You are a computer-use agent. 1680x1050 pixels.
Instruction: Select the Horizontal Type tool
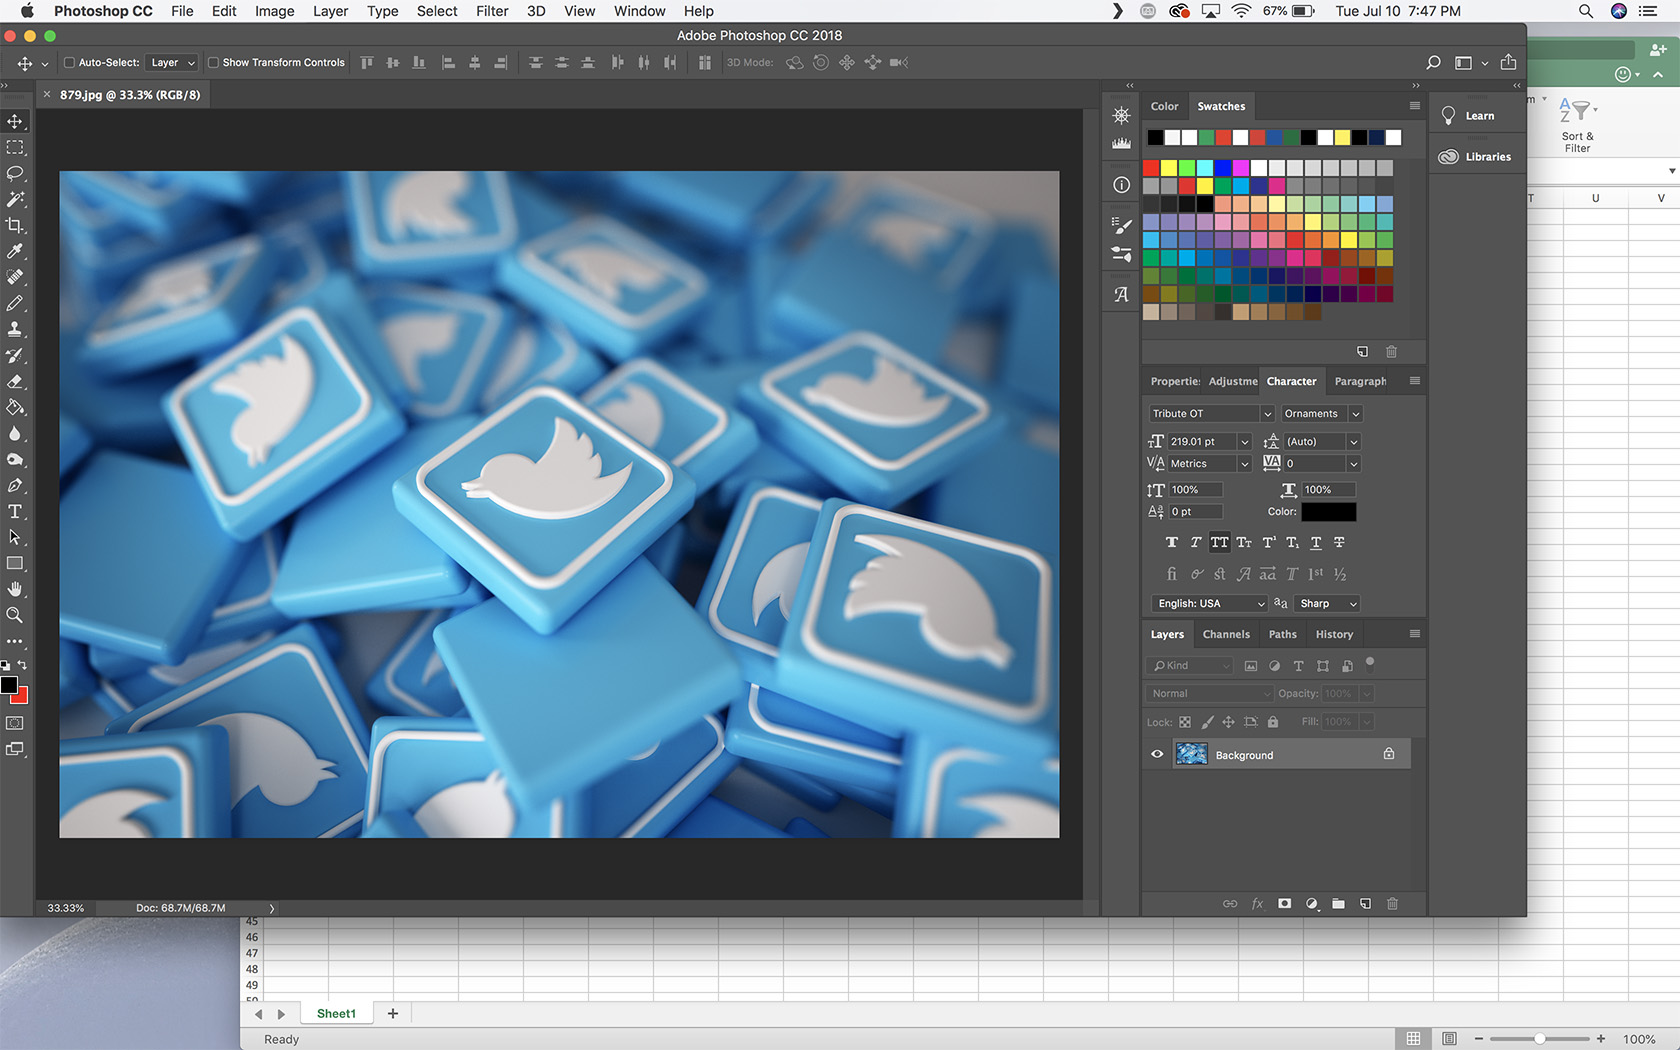pos(15,512)
